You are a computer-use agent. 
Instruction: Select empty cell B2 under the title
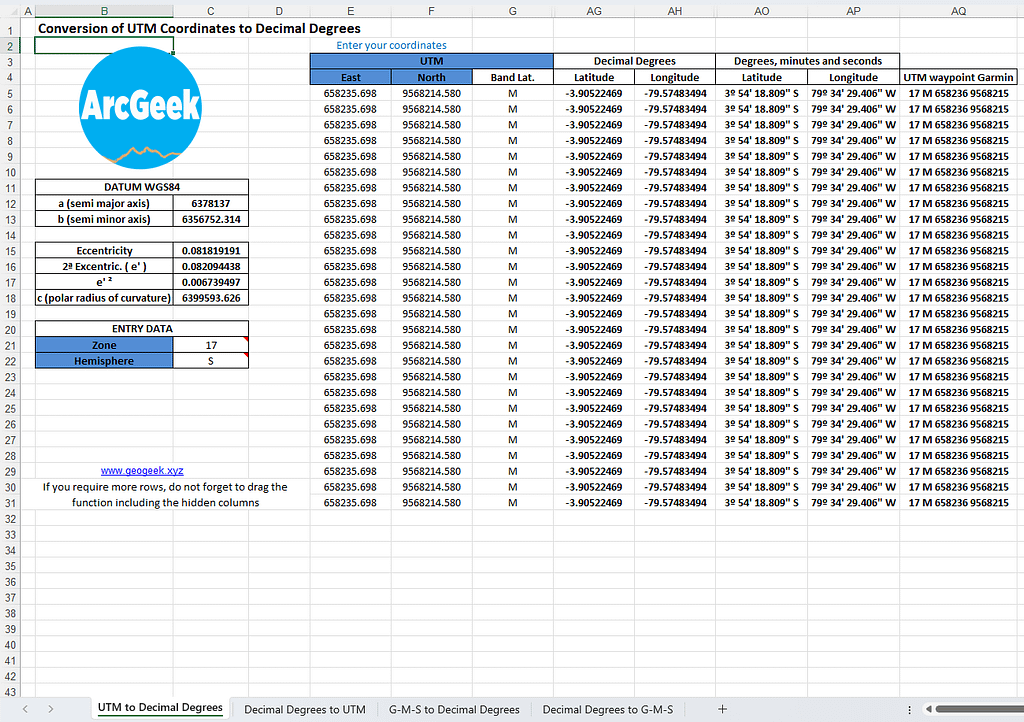(104, 46)
